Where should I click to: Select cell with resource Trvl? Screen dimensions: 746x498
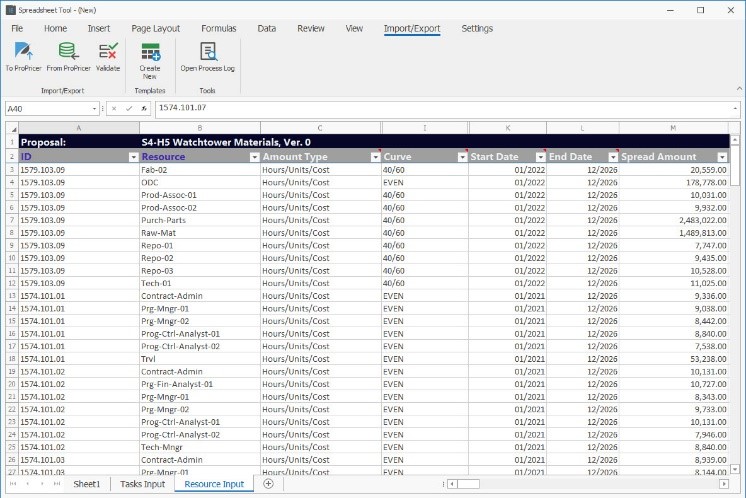(x=200, y=359)
